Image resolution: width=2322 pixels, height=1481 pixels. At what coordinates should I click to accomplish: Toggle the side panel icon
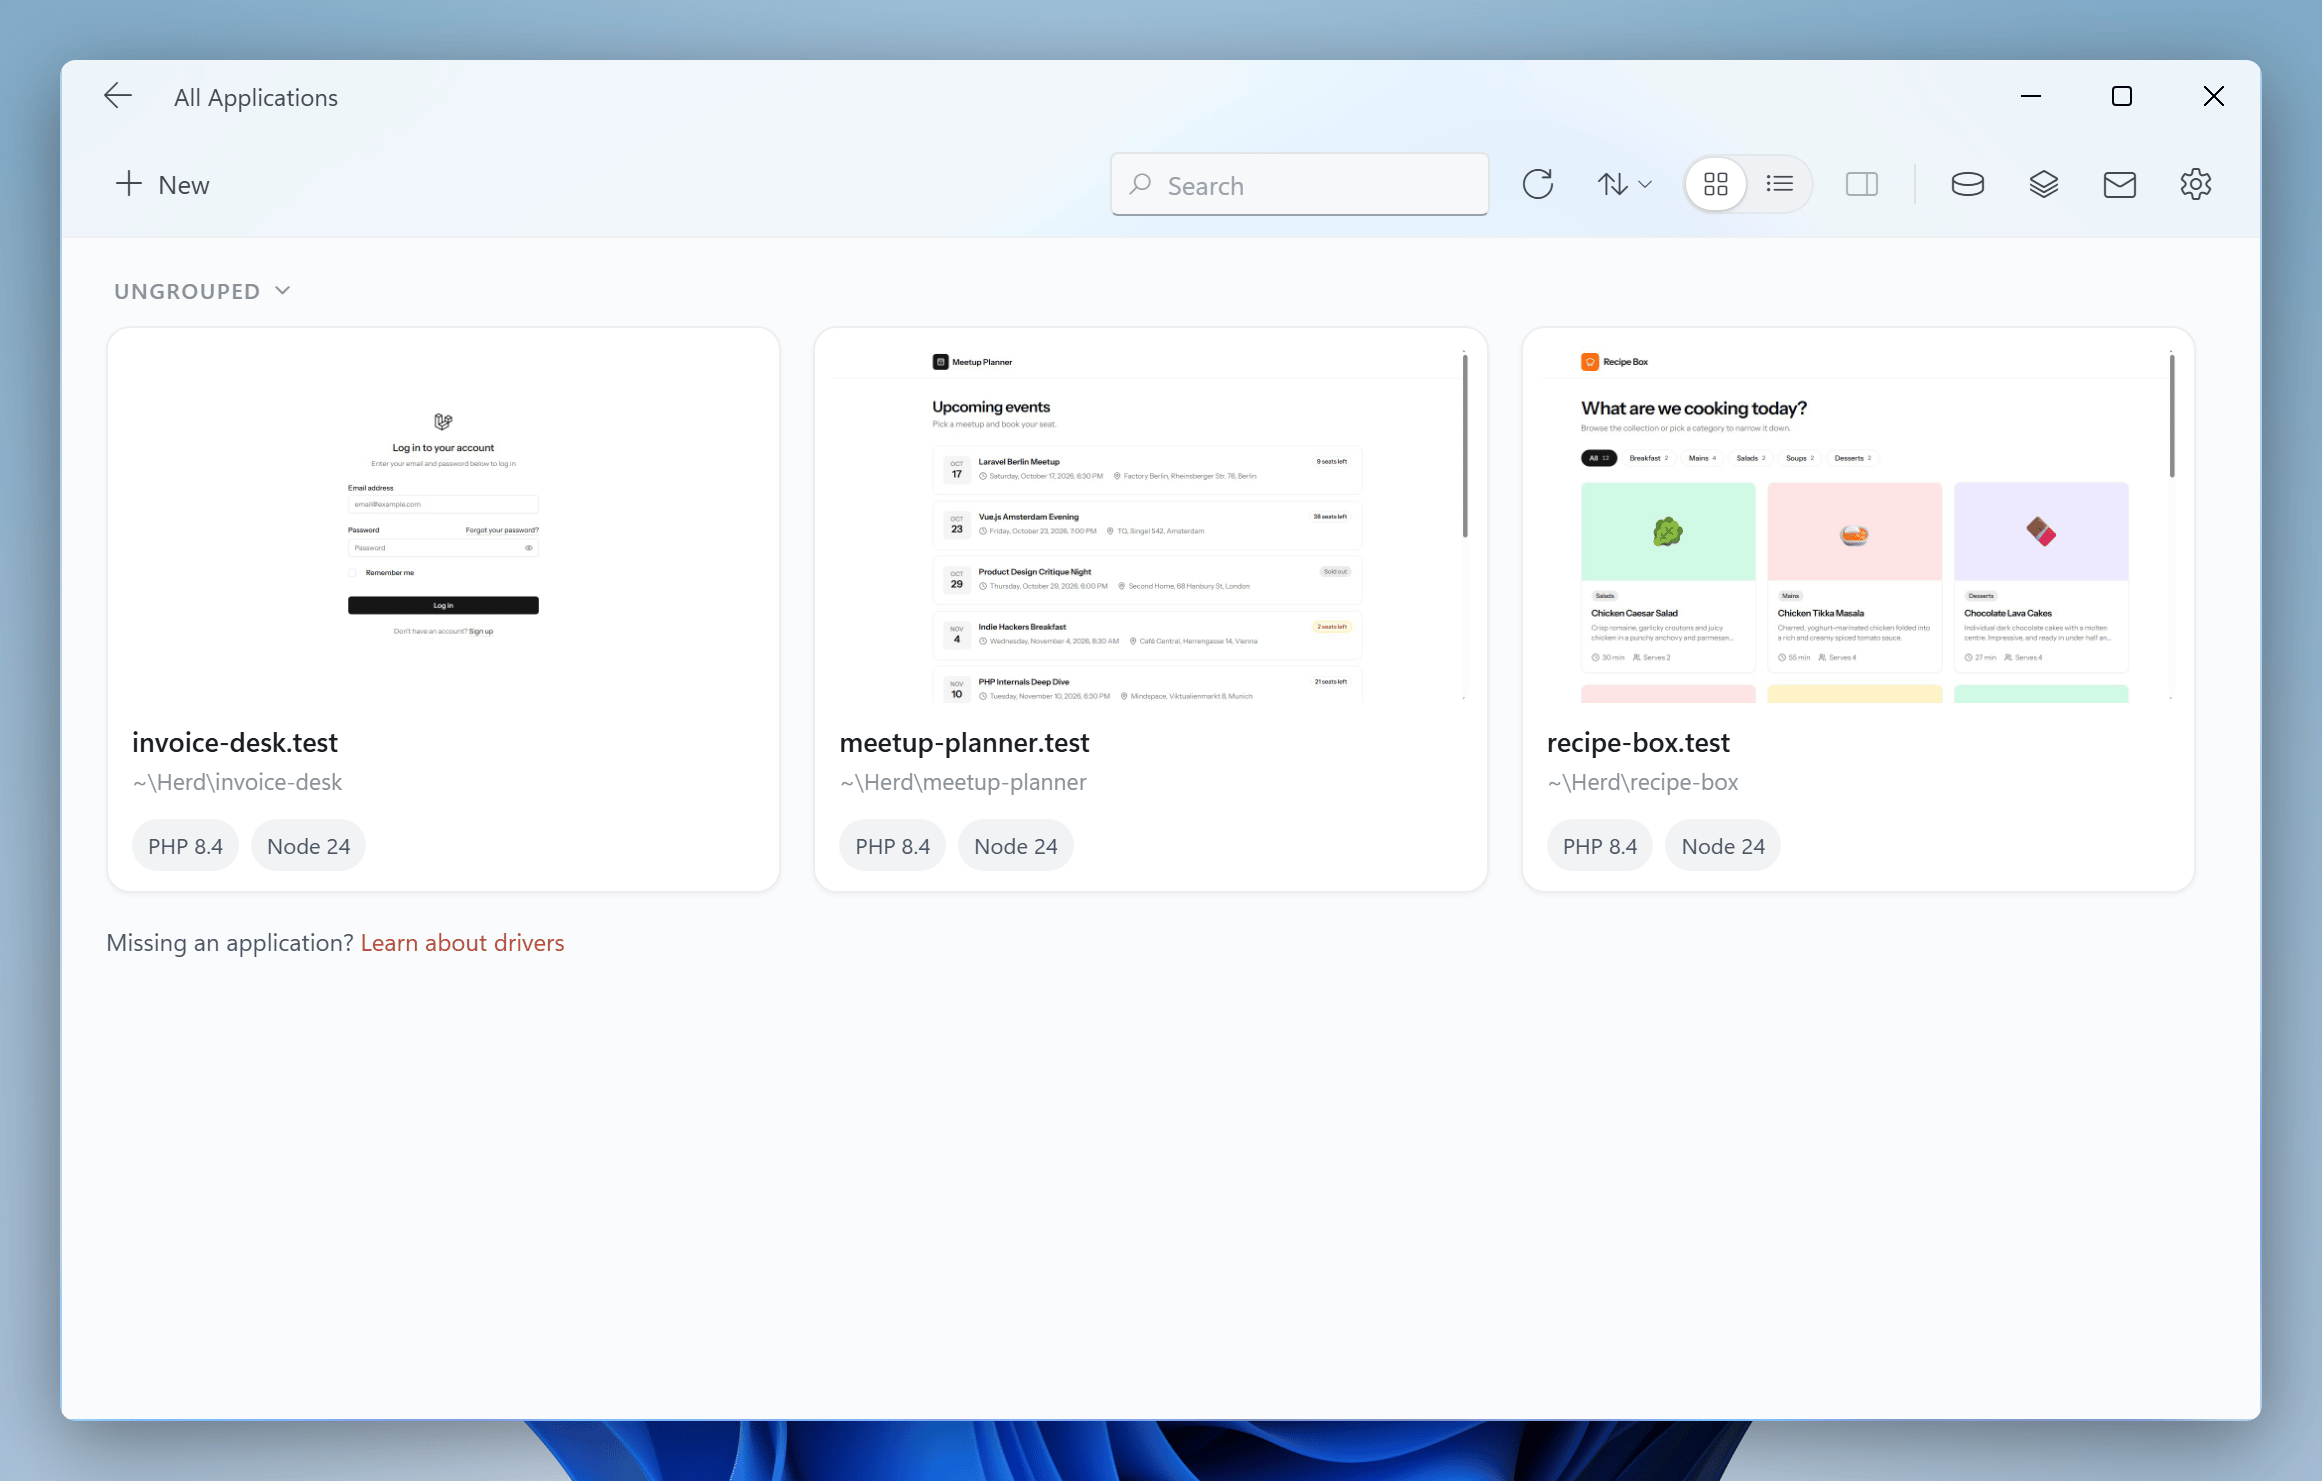click(x=1862, y=184)
